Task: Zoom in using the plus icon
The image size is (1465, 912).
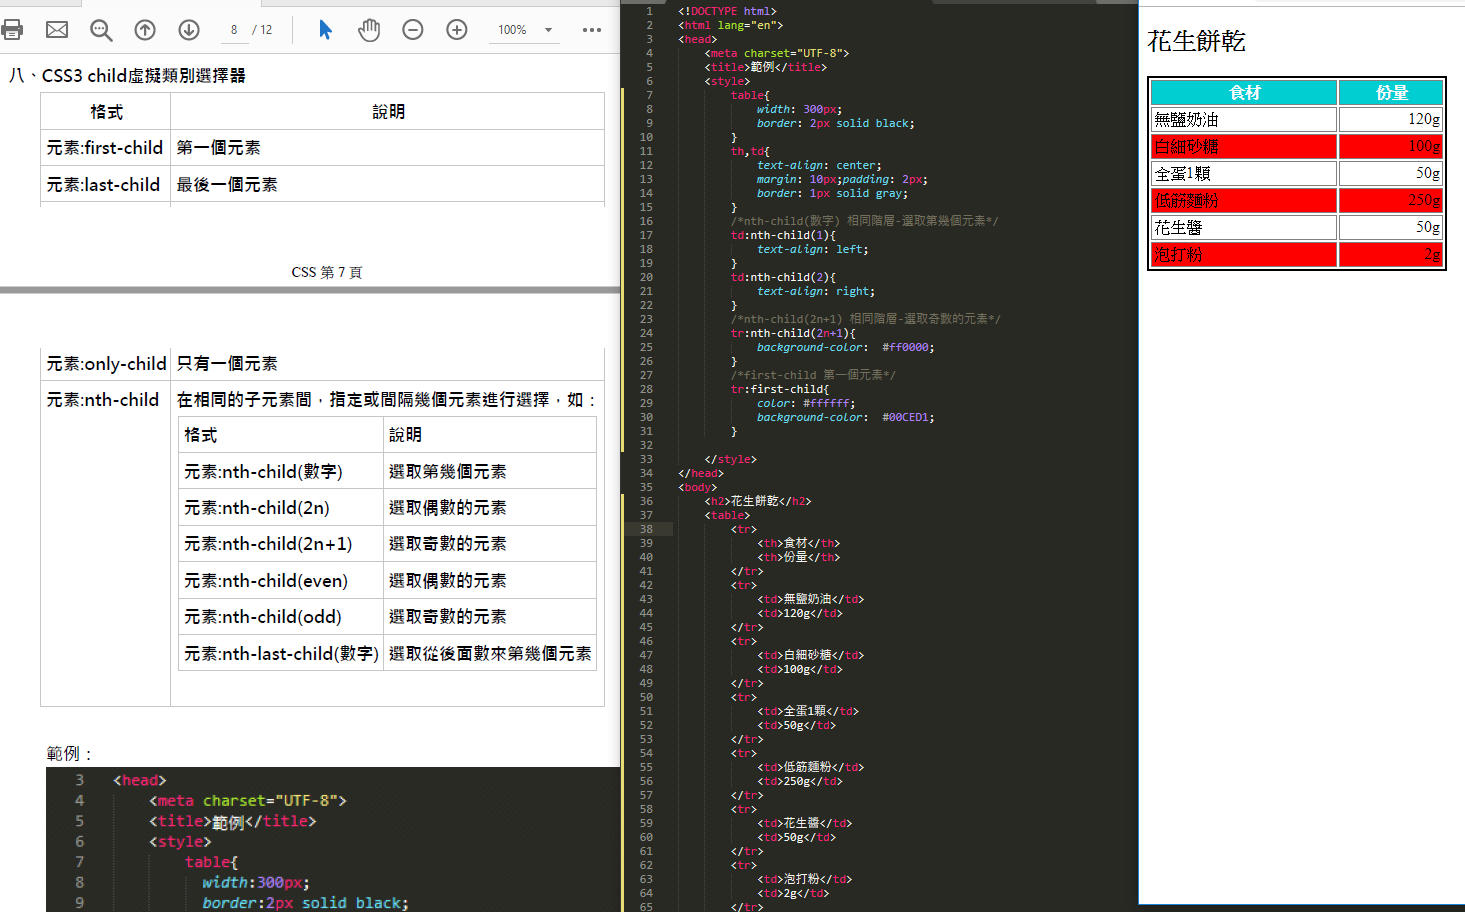Action: pos(457,30)
